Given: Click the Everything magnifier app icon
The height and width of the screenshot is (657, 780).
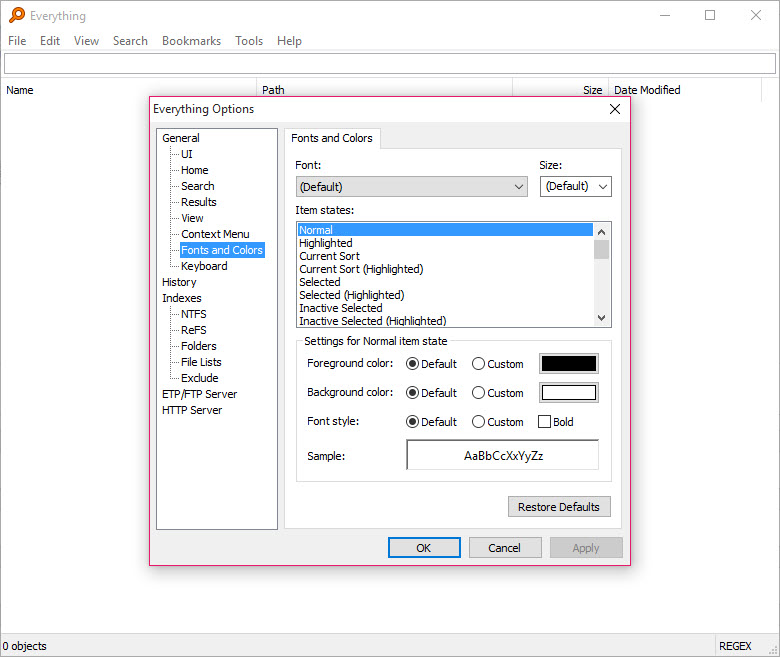Looking at the screenshot, I should pyautogui.click(x=17, y=15).
